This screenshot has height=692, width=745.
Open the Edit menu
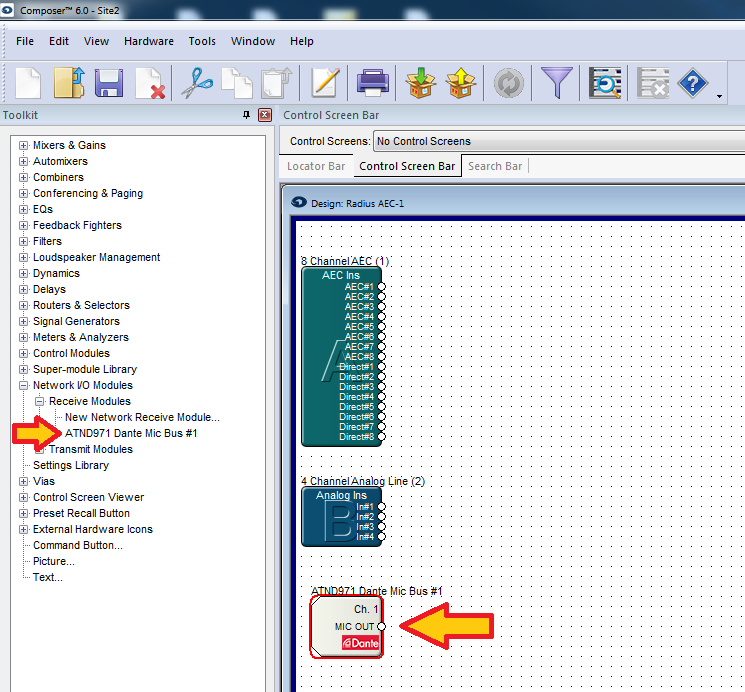click(x=59, y=41)
